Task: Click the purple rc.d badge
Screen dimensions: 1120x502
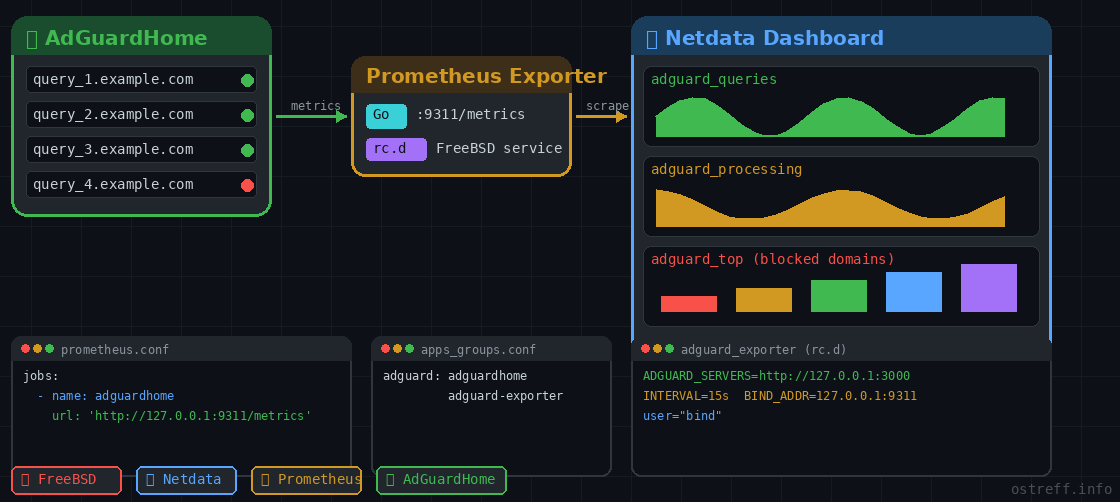Action: tap(396, 149)
